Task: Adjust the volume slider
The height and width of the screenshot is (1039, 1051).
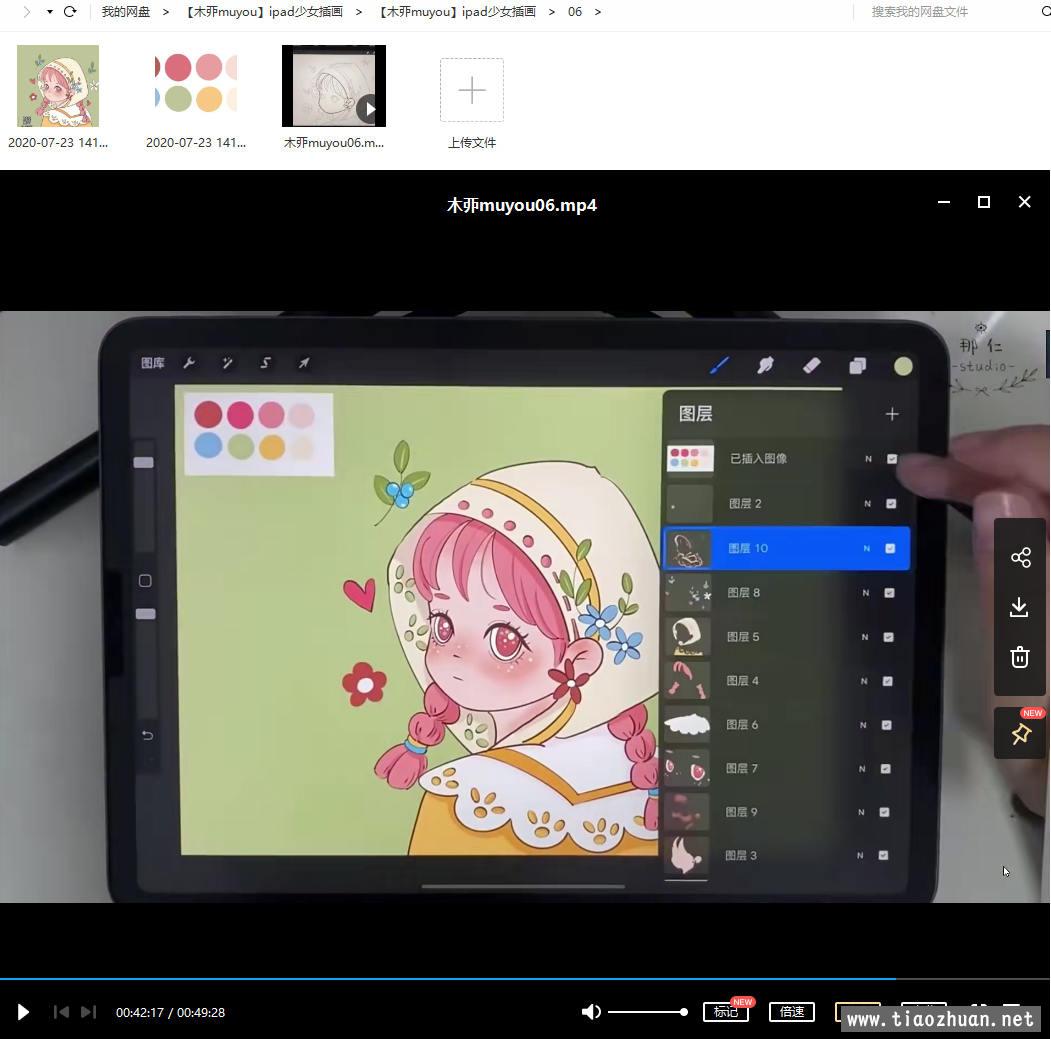Action: (647, 1012)
